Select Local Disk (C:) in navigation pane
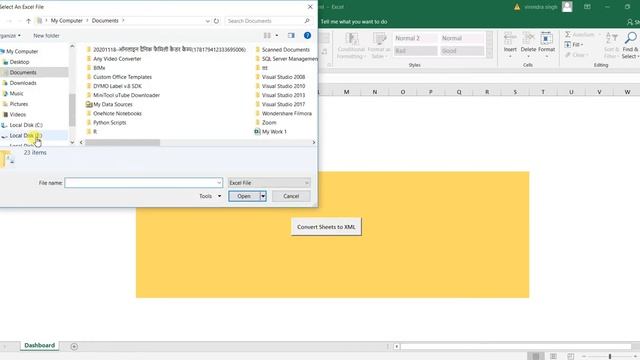Viewport: 640px width, 360px height. click(26, 125)
